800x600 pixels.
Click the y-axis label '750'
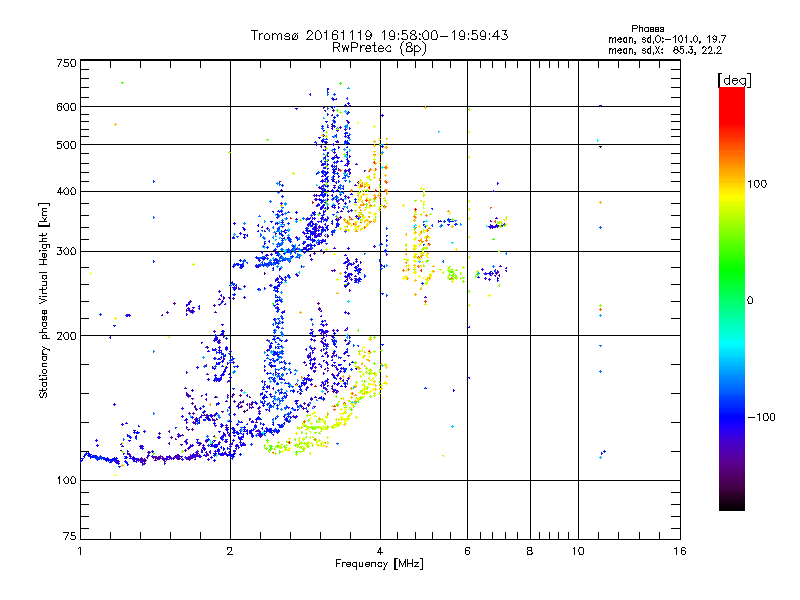(x=66, y=63)
